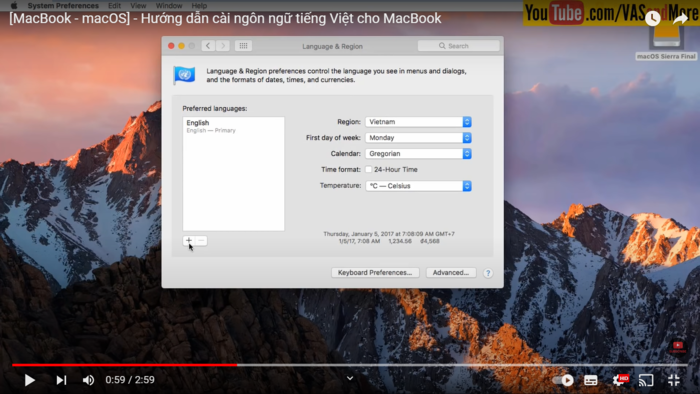Open the Apple menu

coord(14,5)
